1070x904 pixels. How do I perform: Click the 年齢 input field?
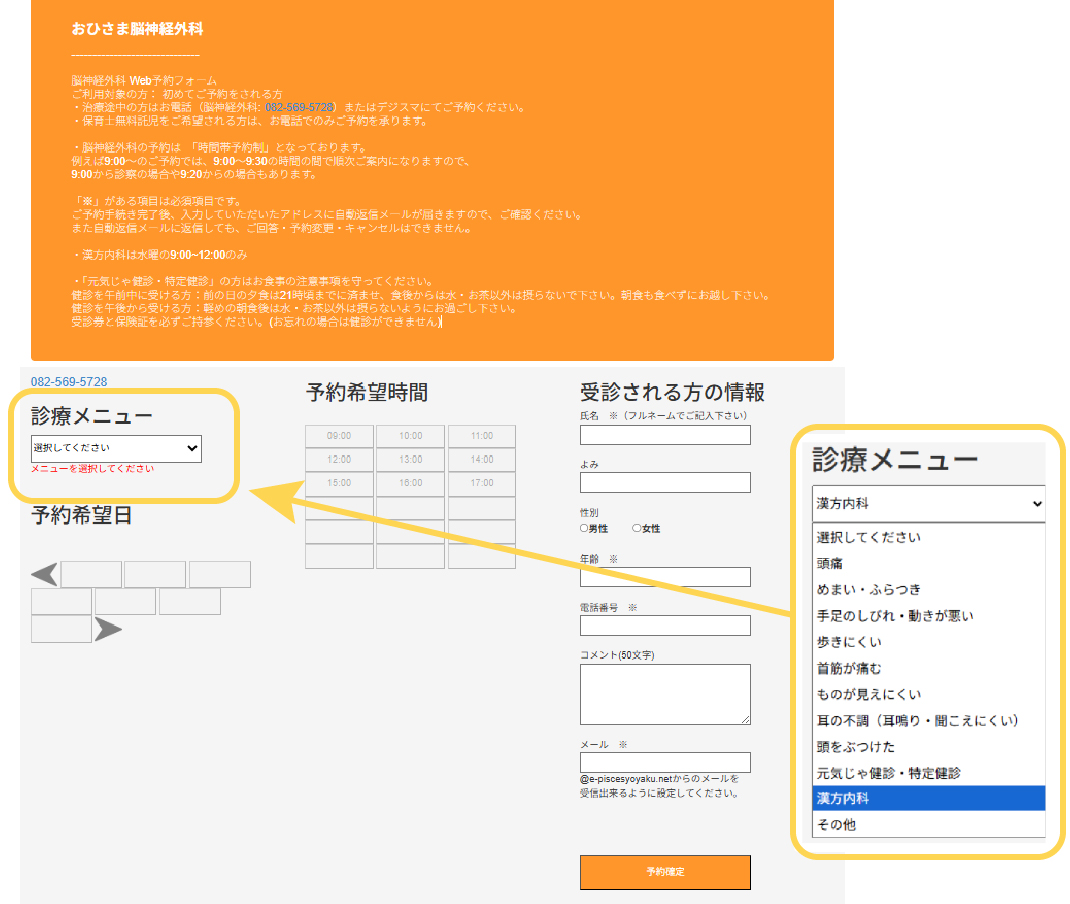coord(664,577)
